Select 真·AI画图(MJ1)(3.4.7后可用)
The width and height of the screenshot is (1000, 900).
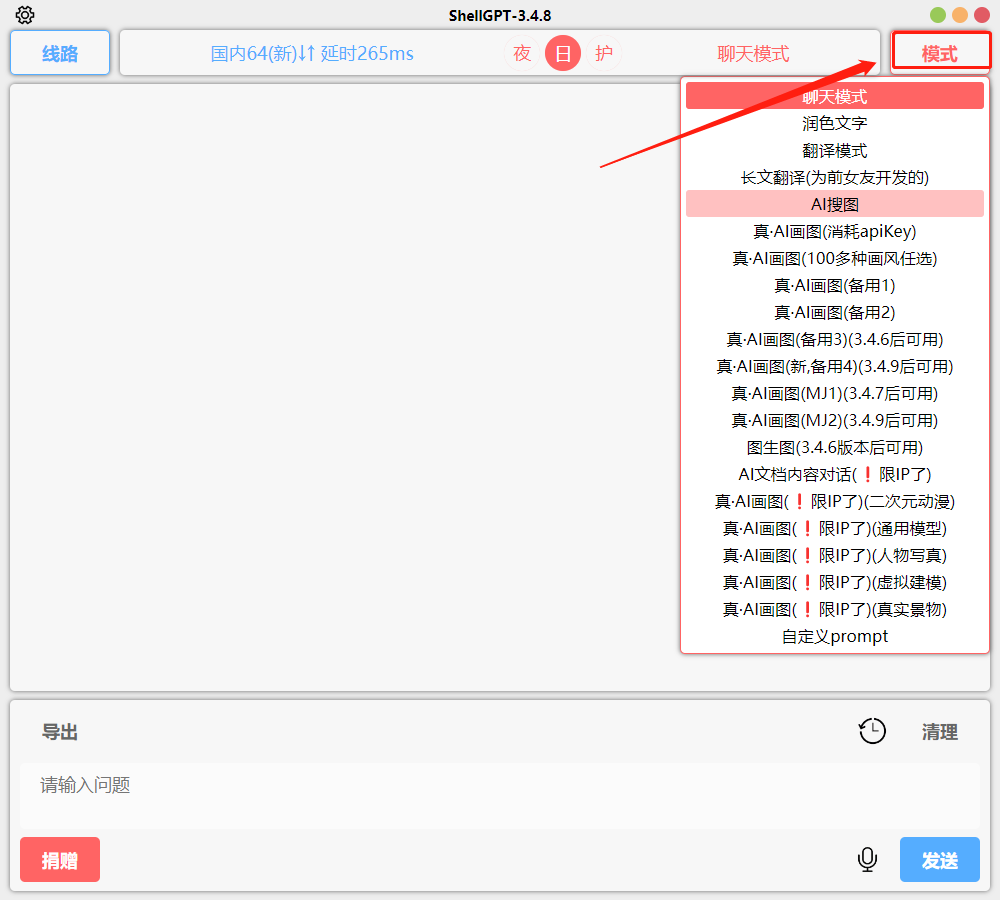point(835,394)
